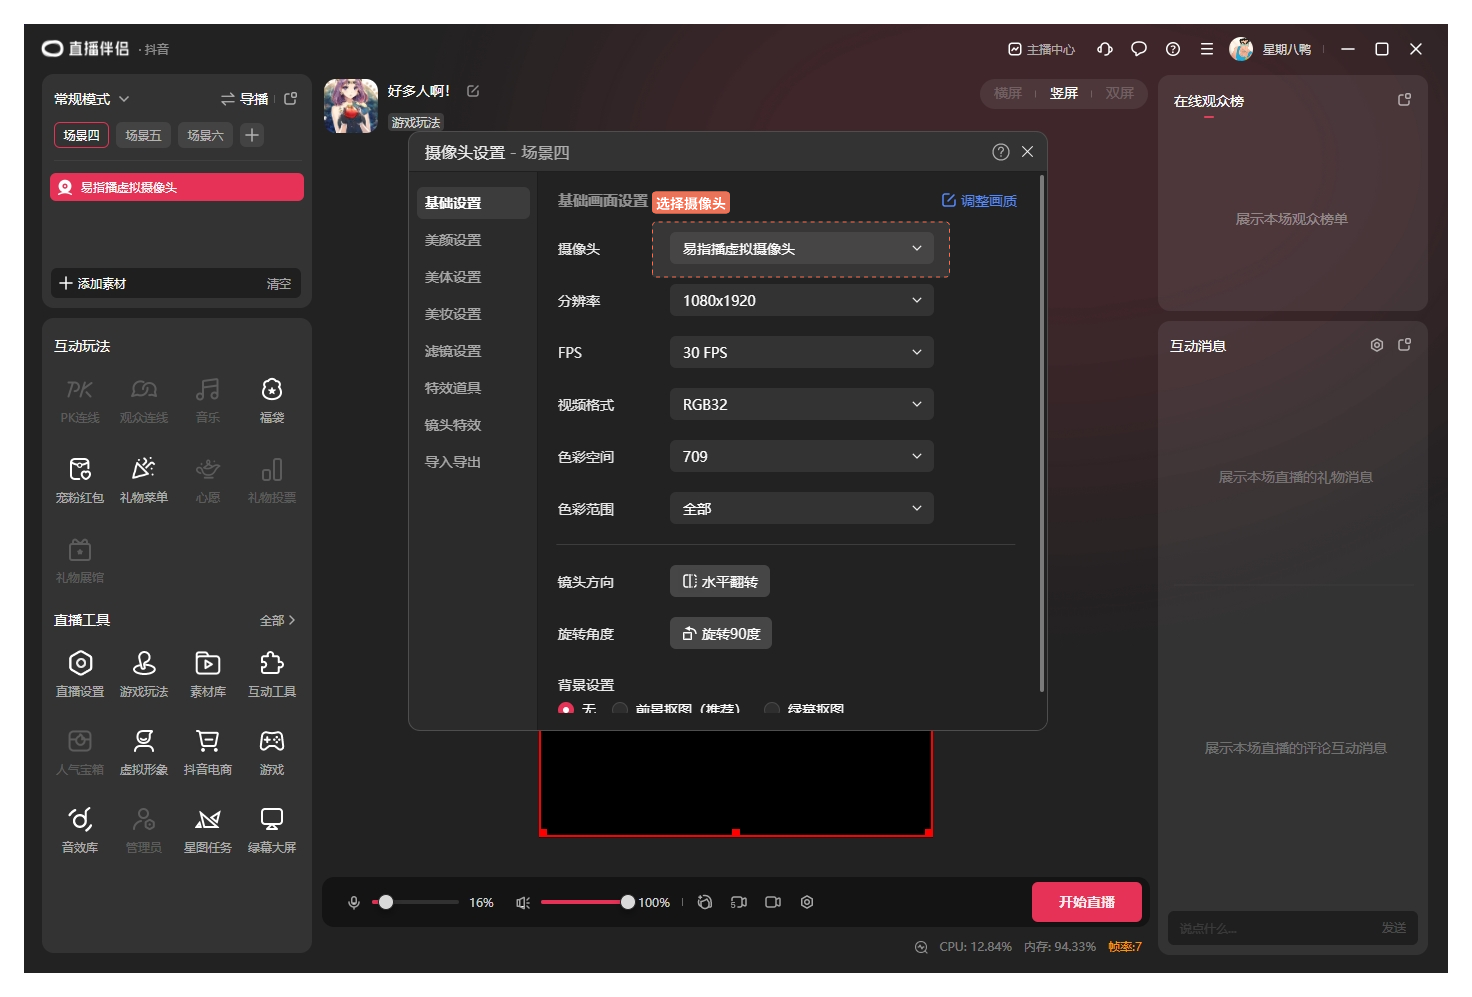Open the 音乐 music tool
Screen dimensions: 1472x997
point(208,400)
